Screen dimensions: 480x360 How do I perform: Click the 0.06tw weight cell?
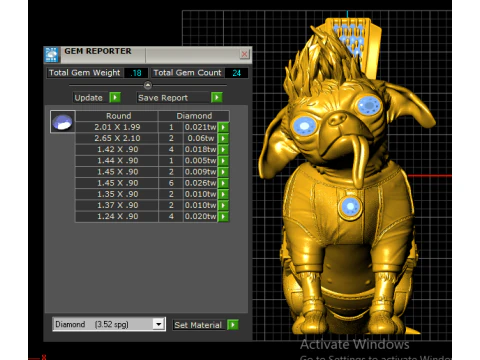(200, 138)
